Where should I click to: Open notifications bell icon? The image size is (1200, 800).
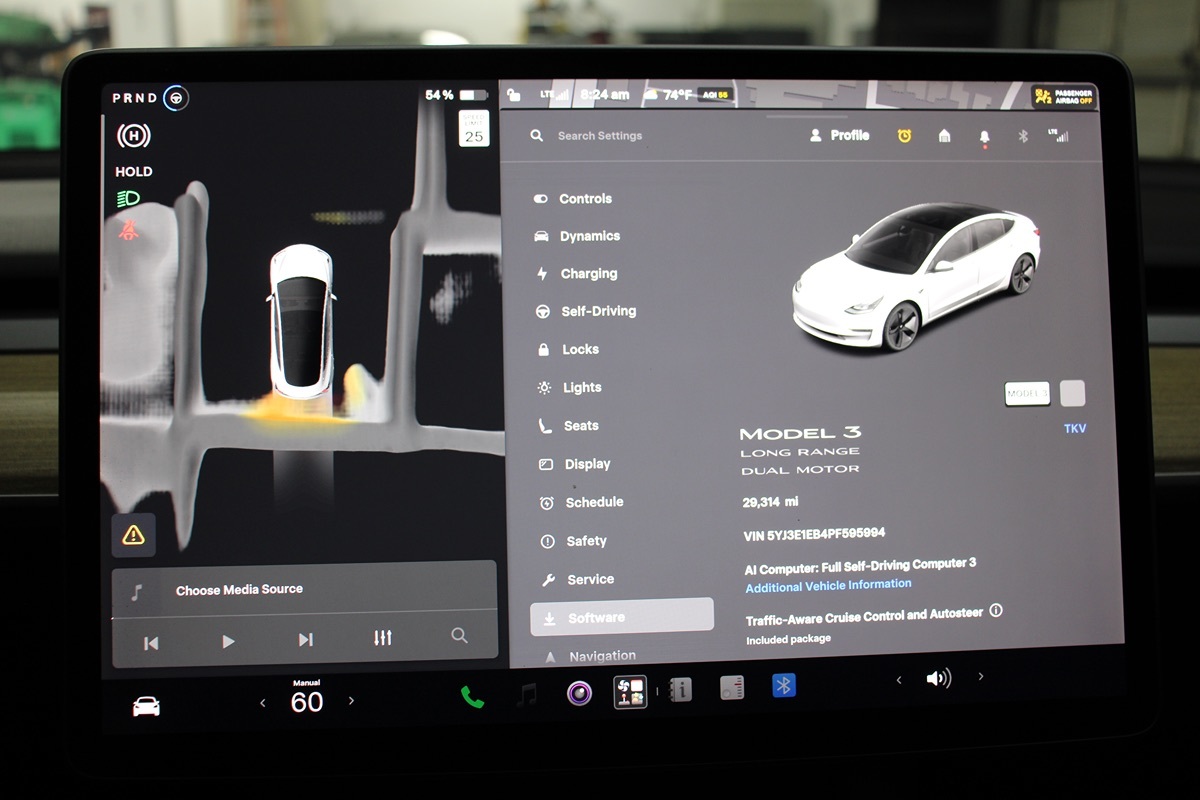click(x=984, y=137)
